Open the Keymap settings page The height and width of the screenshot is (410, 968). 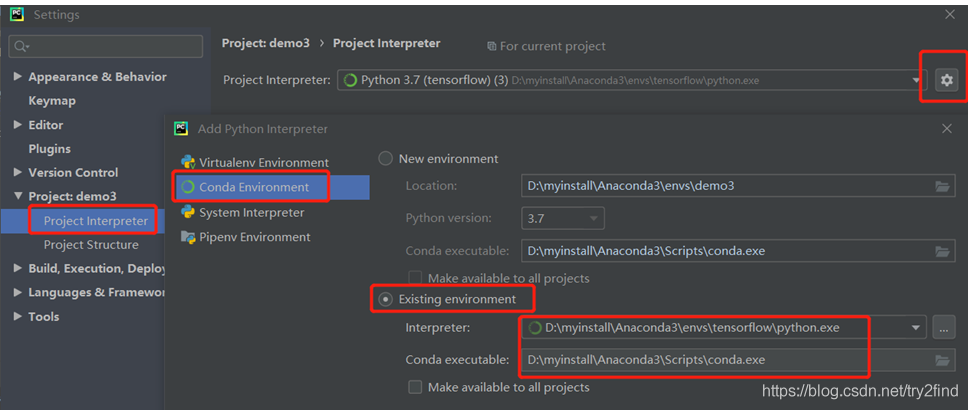coord(52,101)
